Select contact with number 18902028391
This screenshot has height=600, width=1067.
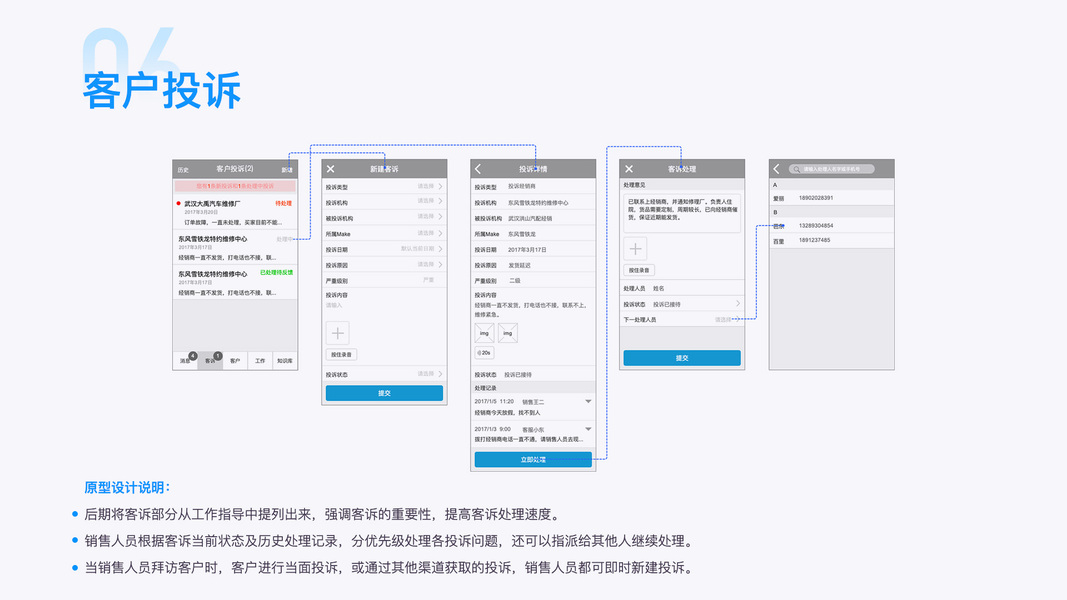[x=832, y=198]
